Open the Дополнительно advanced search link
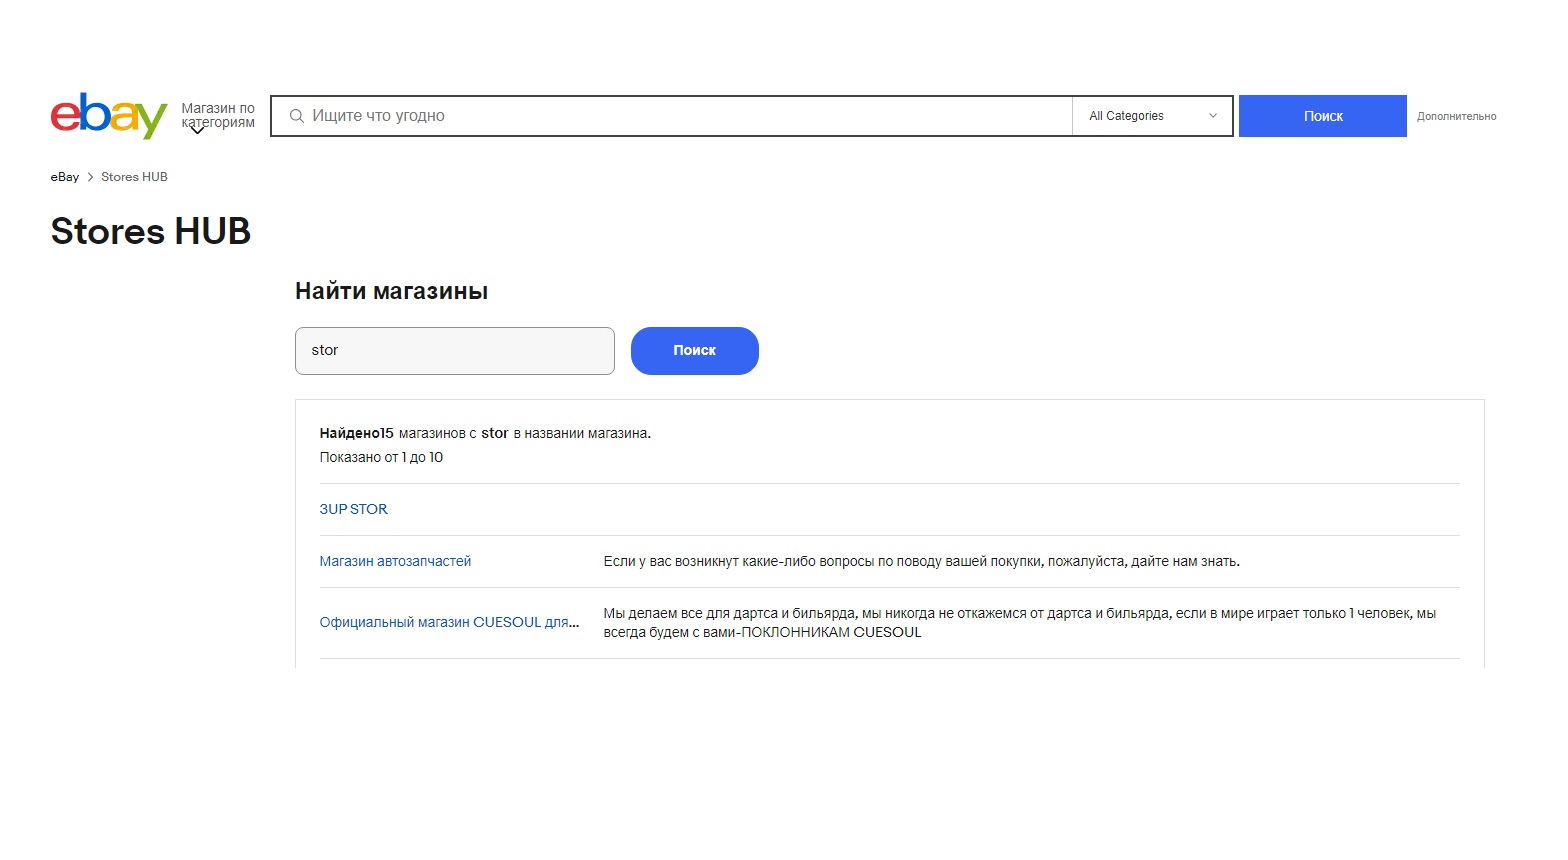 tap(1456, 116)
